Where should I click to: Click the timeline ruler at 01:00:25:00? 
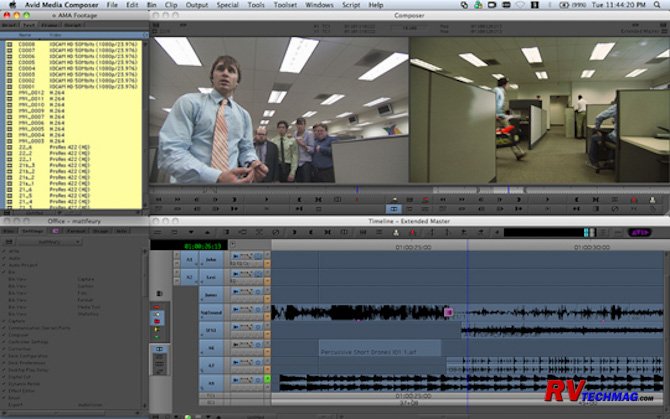[412, 246]
